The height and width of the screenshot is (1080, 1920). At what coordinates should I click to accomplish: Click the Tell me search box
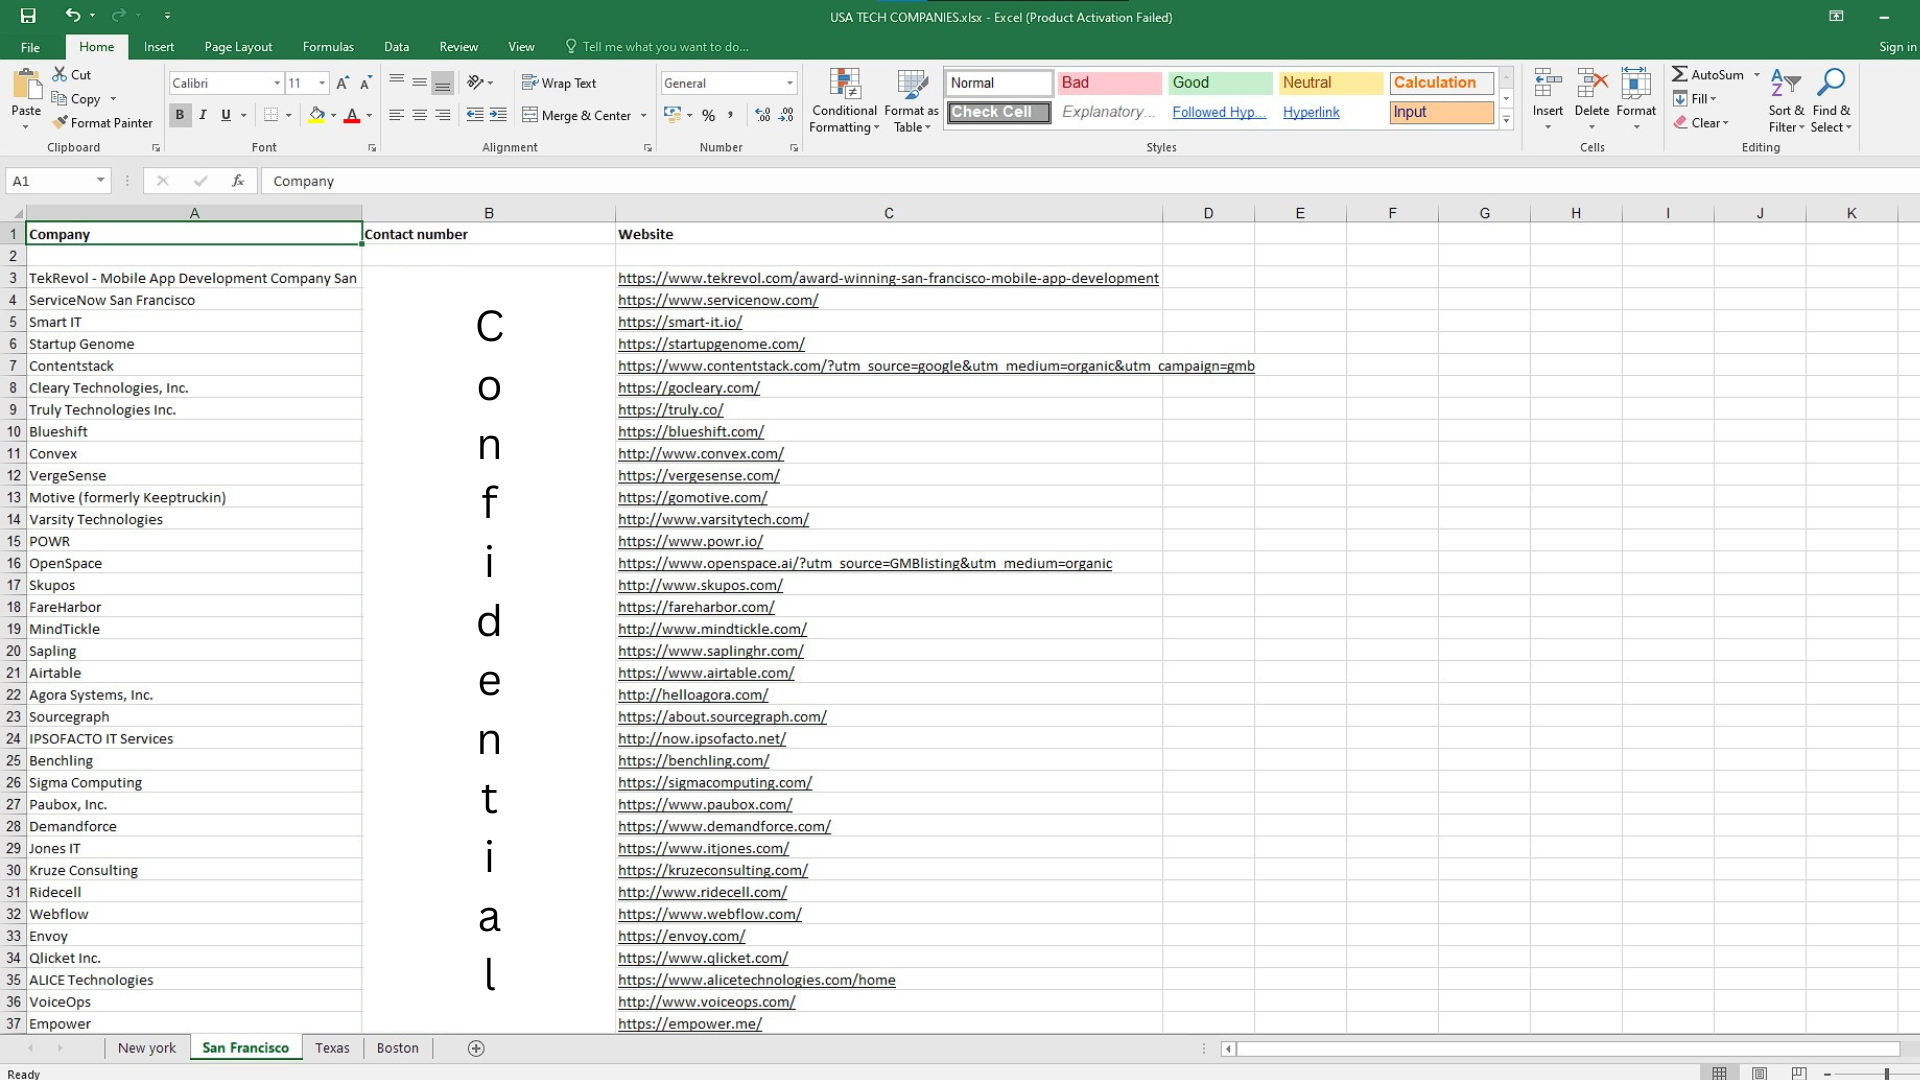coord(665,47)
